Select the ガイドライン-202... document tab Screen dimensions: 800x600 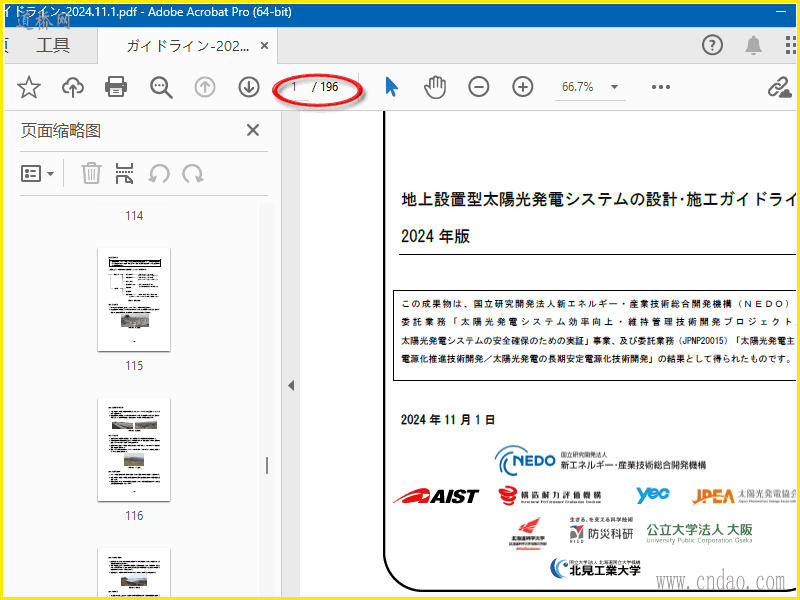point(187,46)
